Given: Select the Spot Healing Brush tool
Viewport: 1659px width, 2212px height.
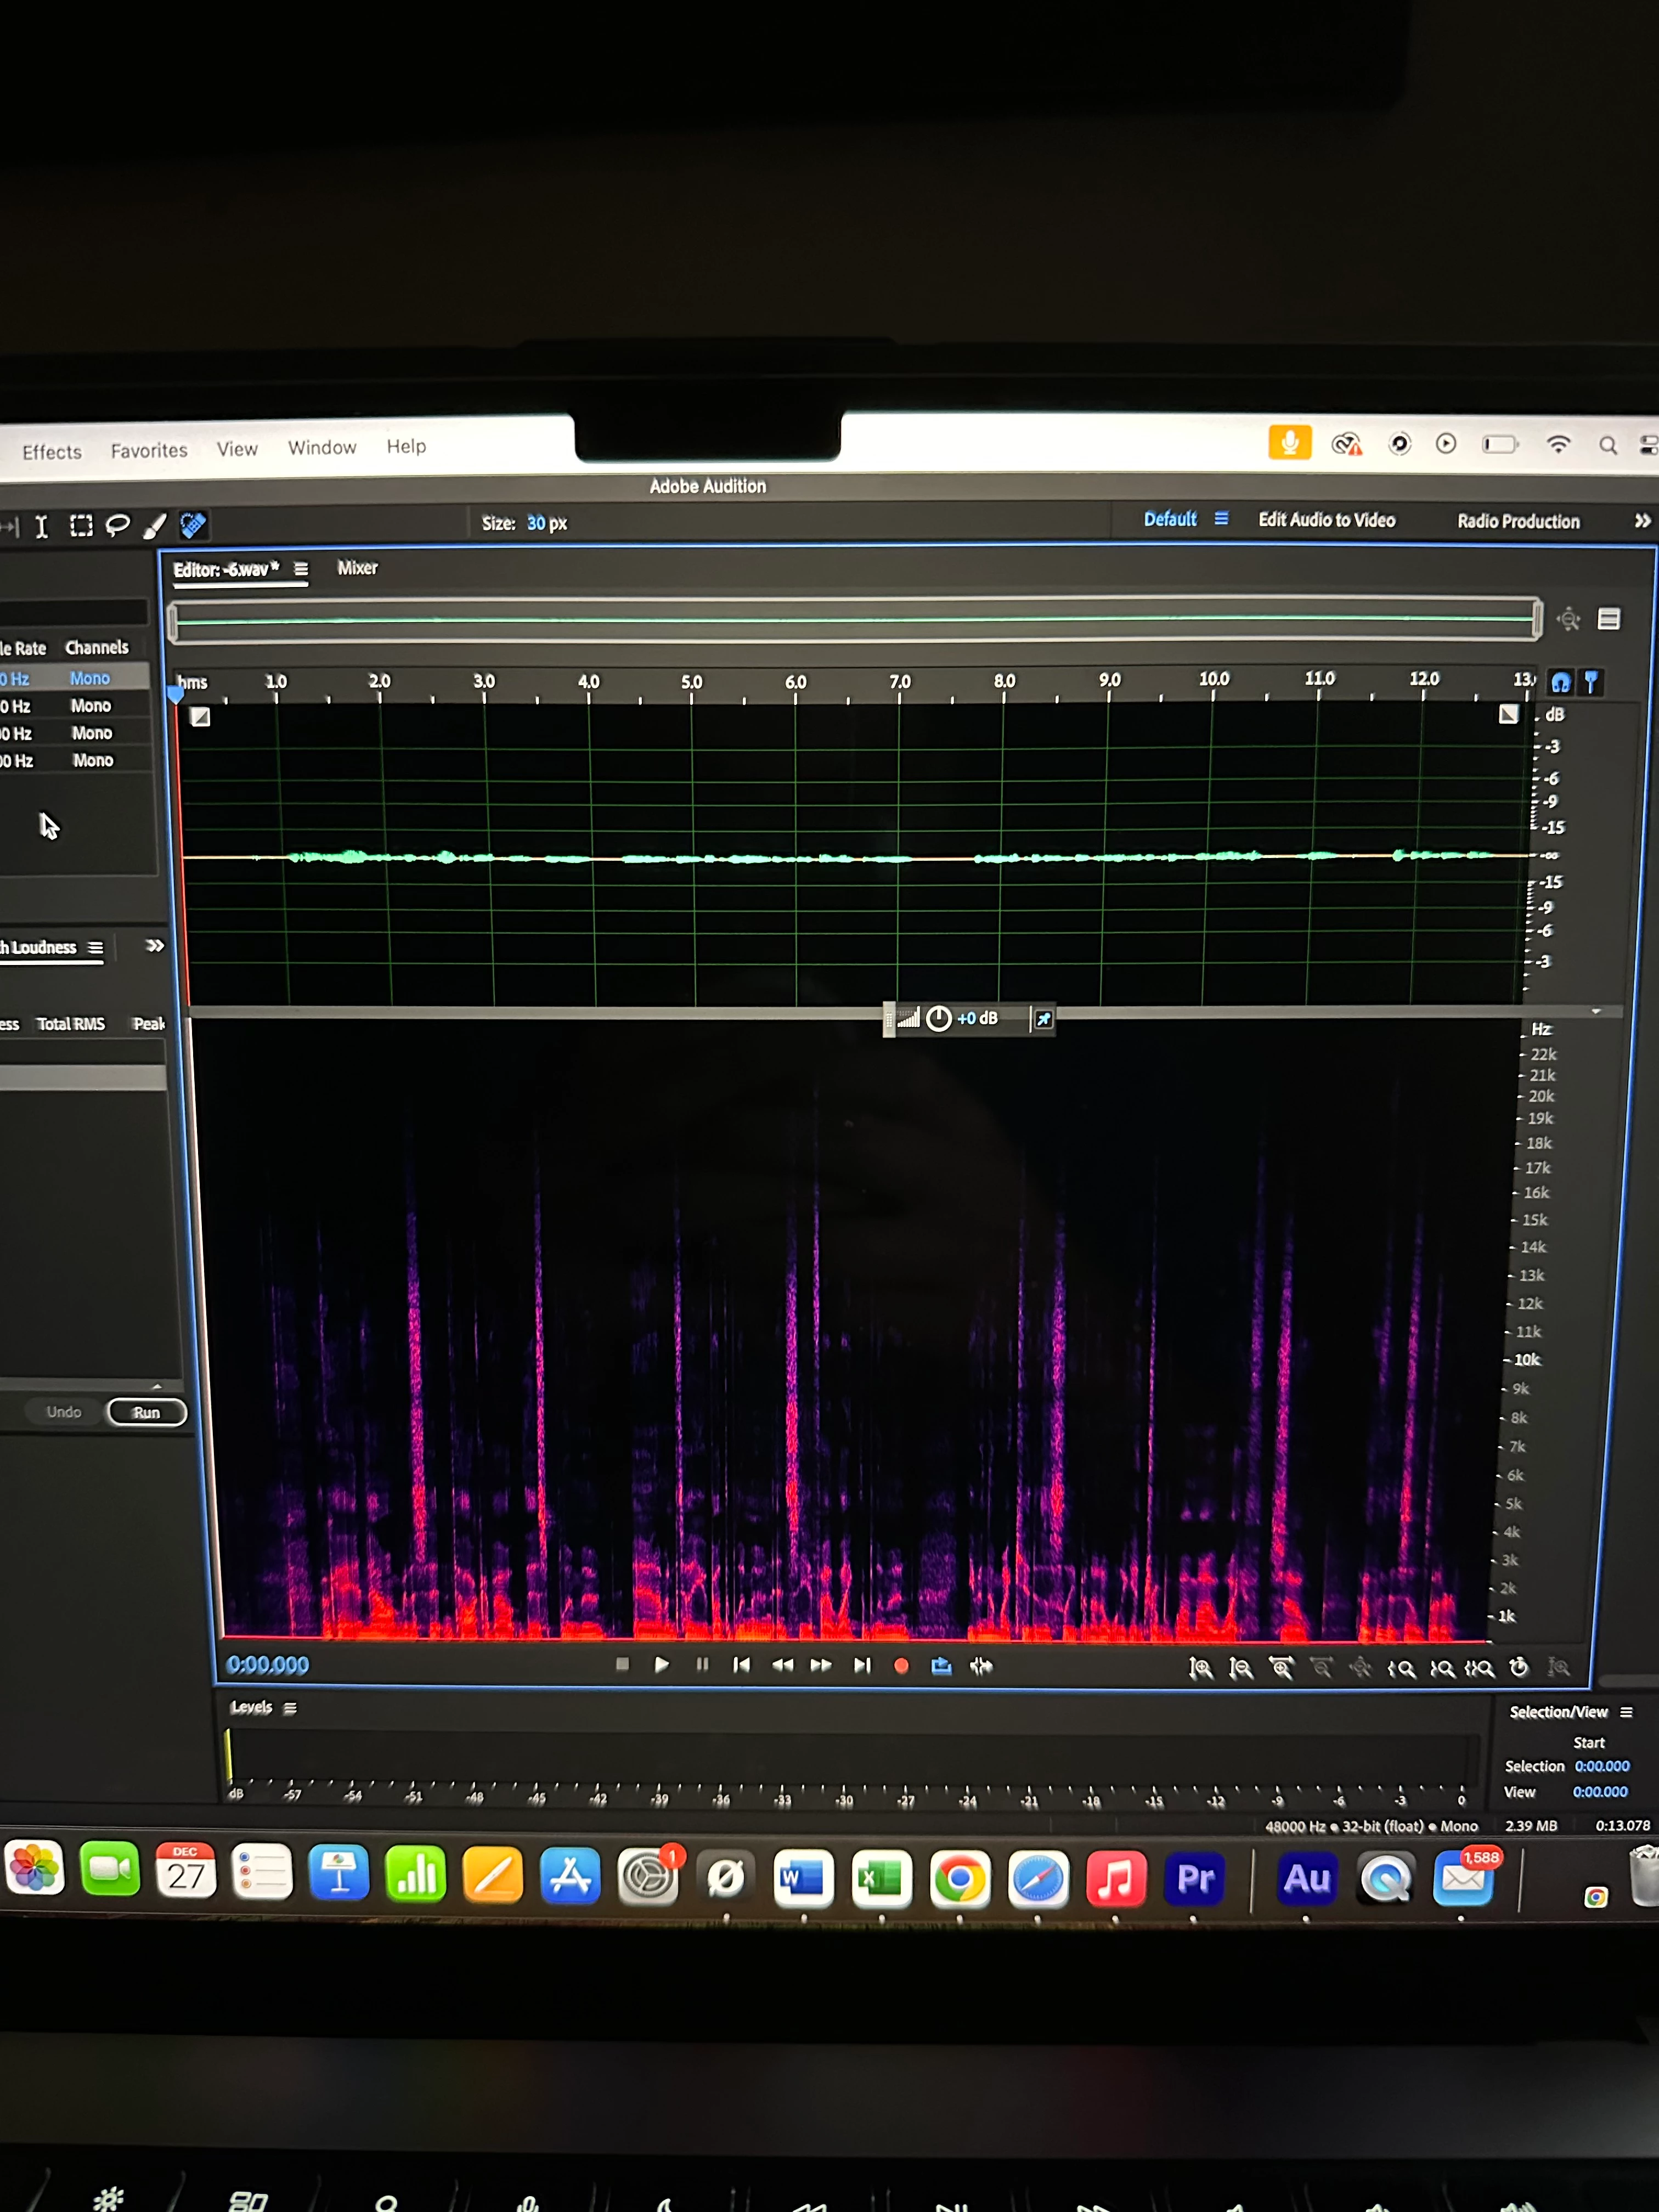Looking at the screenshot, I should pyautogui.click(x=193, y=524).
